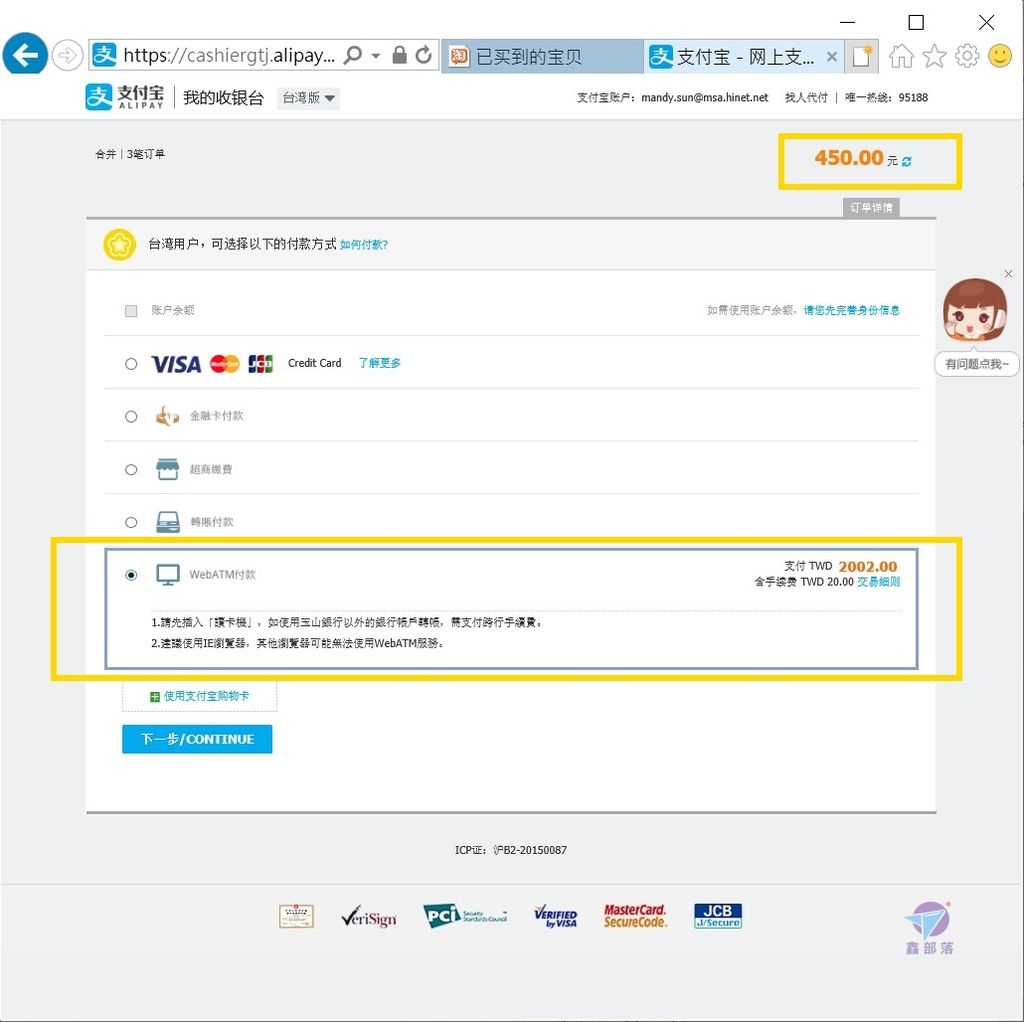
Task: Click the address bar URL field
Action: click(229, 56)
